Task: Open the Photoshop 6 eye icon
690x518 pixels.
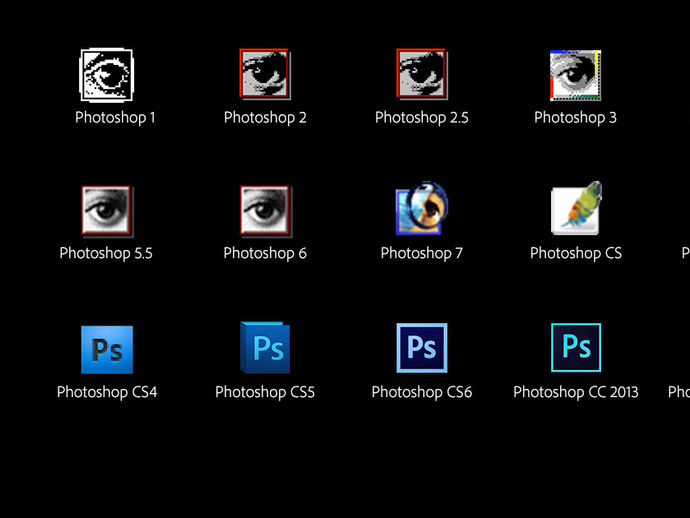Action: tap(265, 211)
